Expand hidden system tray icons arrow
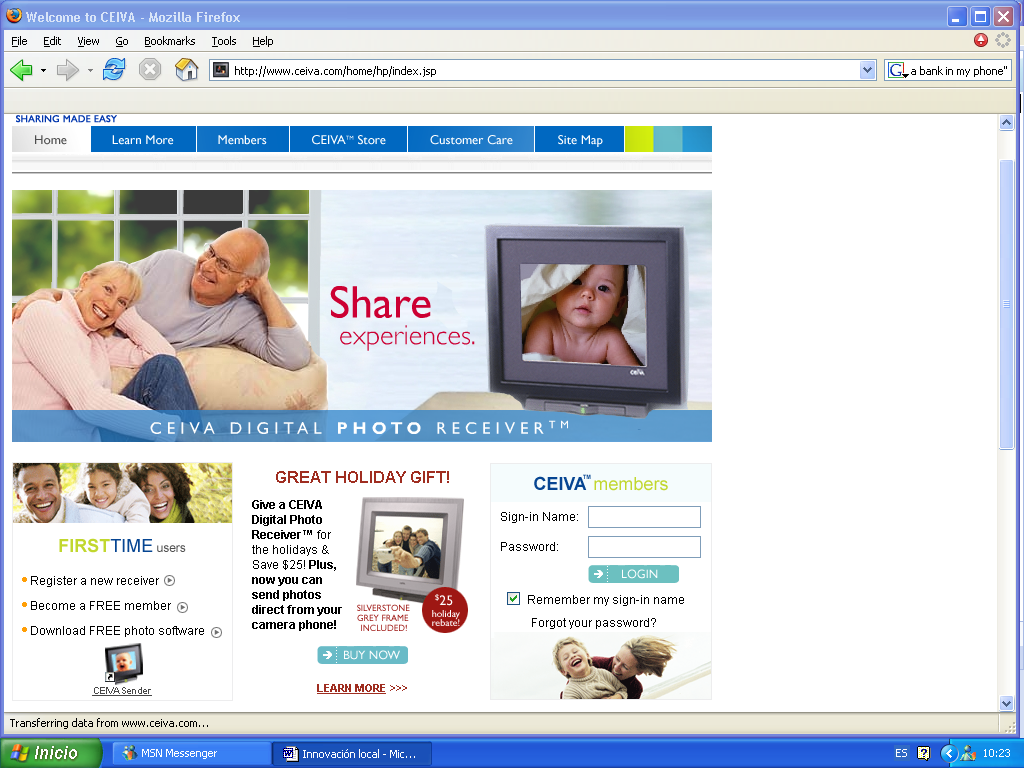Image resolution: width=1024 pixels, height=768 pixels. [949, 754]
